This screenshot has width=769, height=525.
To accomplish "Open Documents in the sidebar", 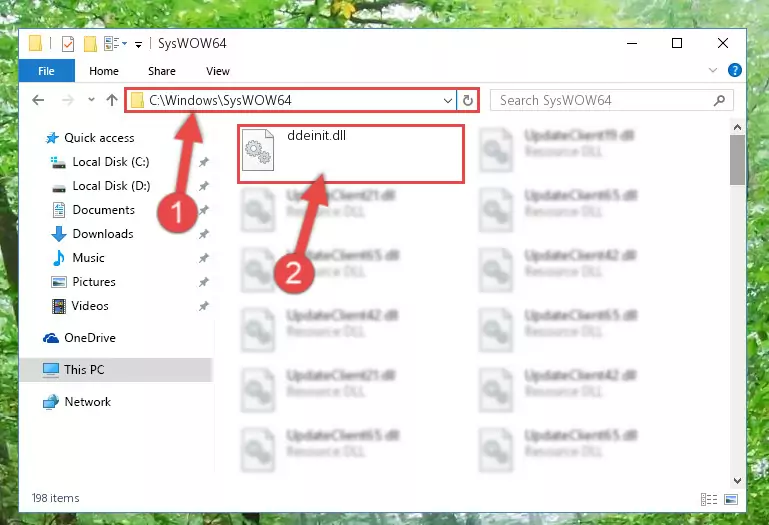I will pos(103,210).
